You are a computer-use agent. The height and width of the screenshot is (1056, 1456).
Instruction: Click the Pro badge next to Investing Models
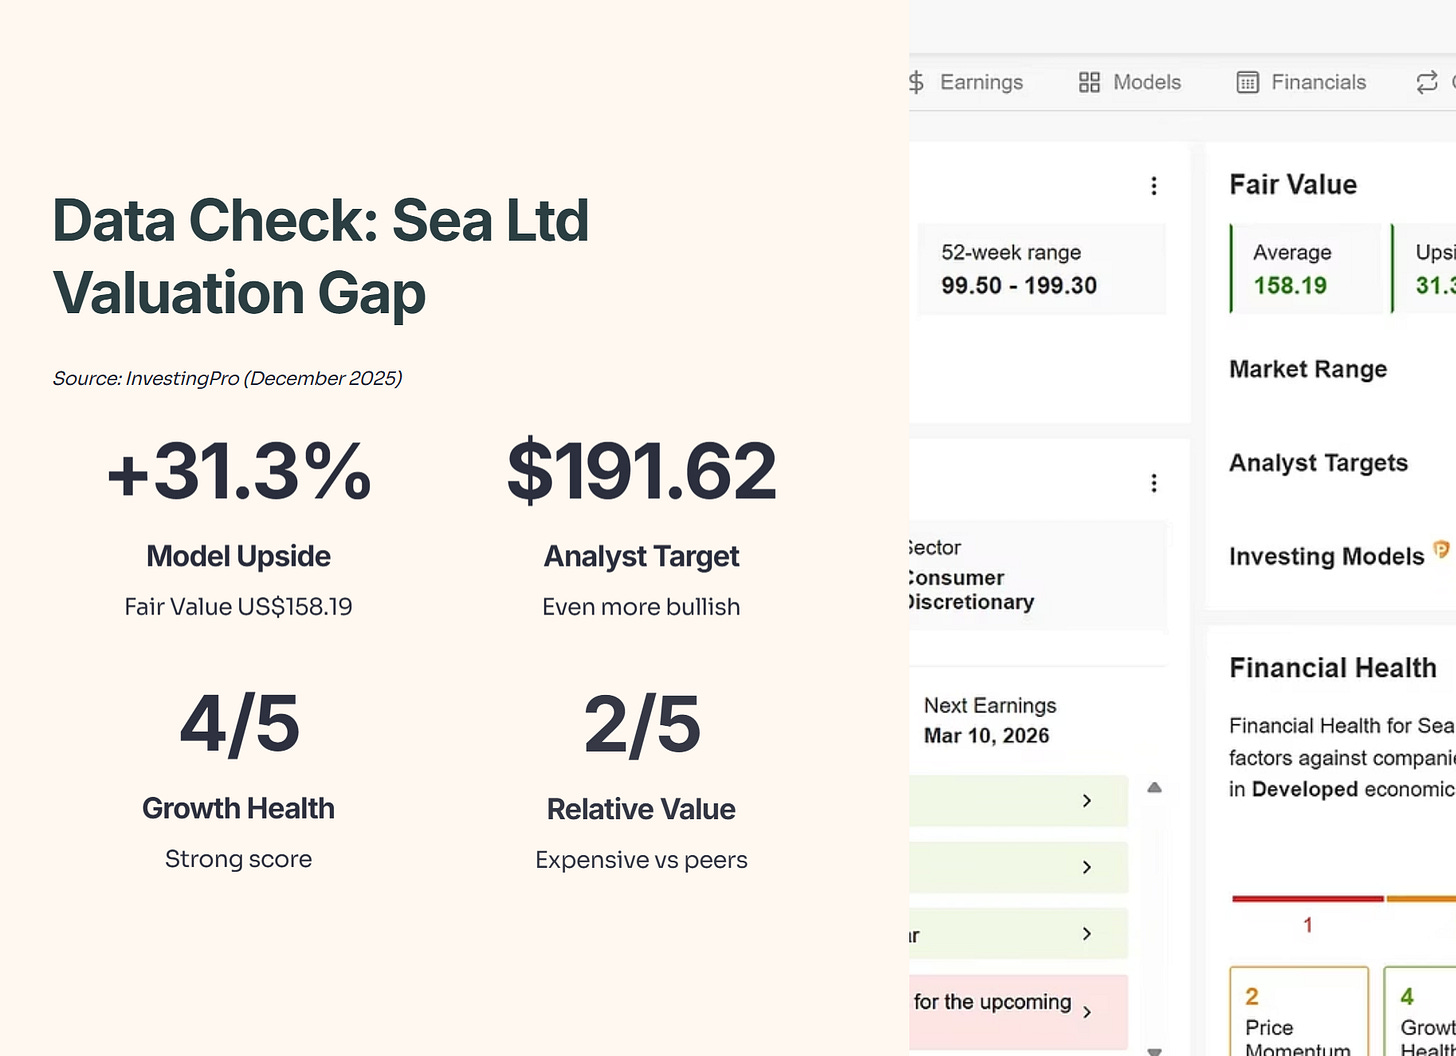point(1441,549)
